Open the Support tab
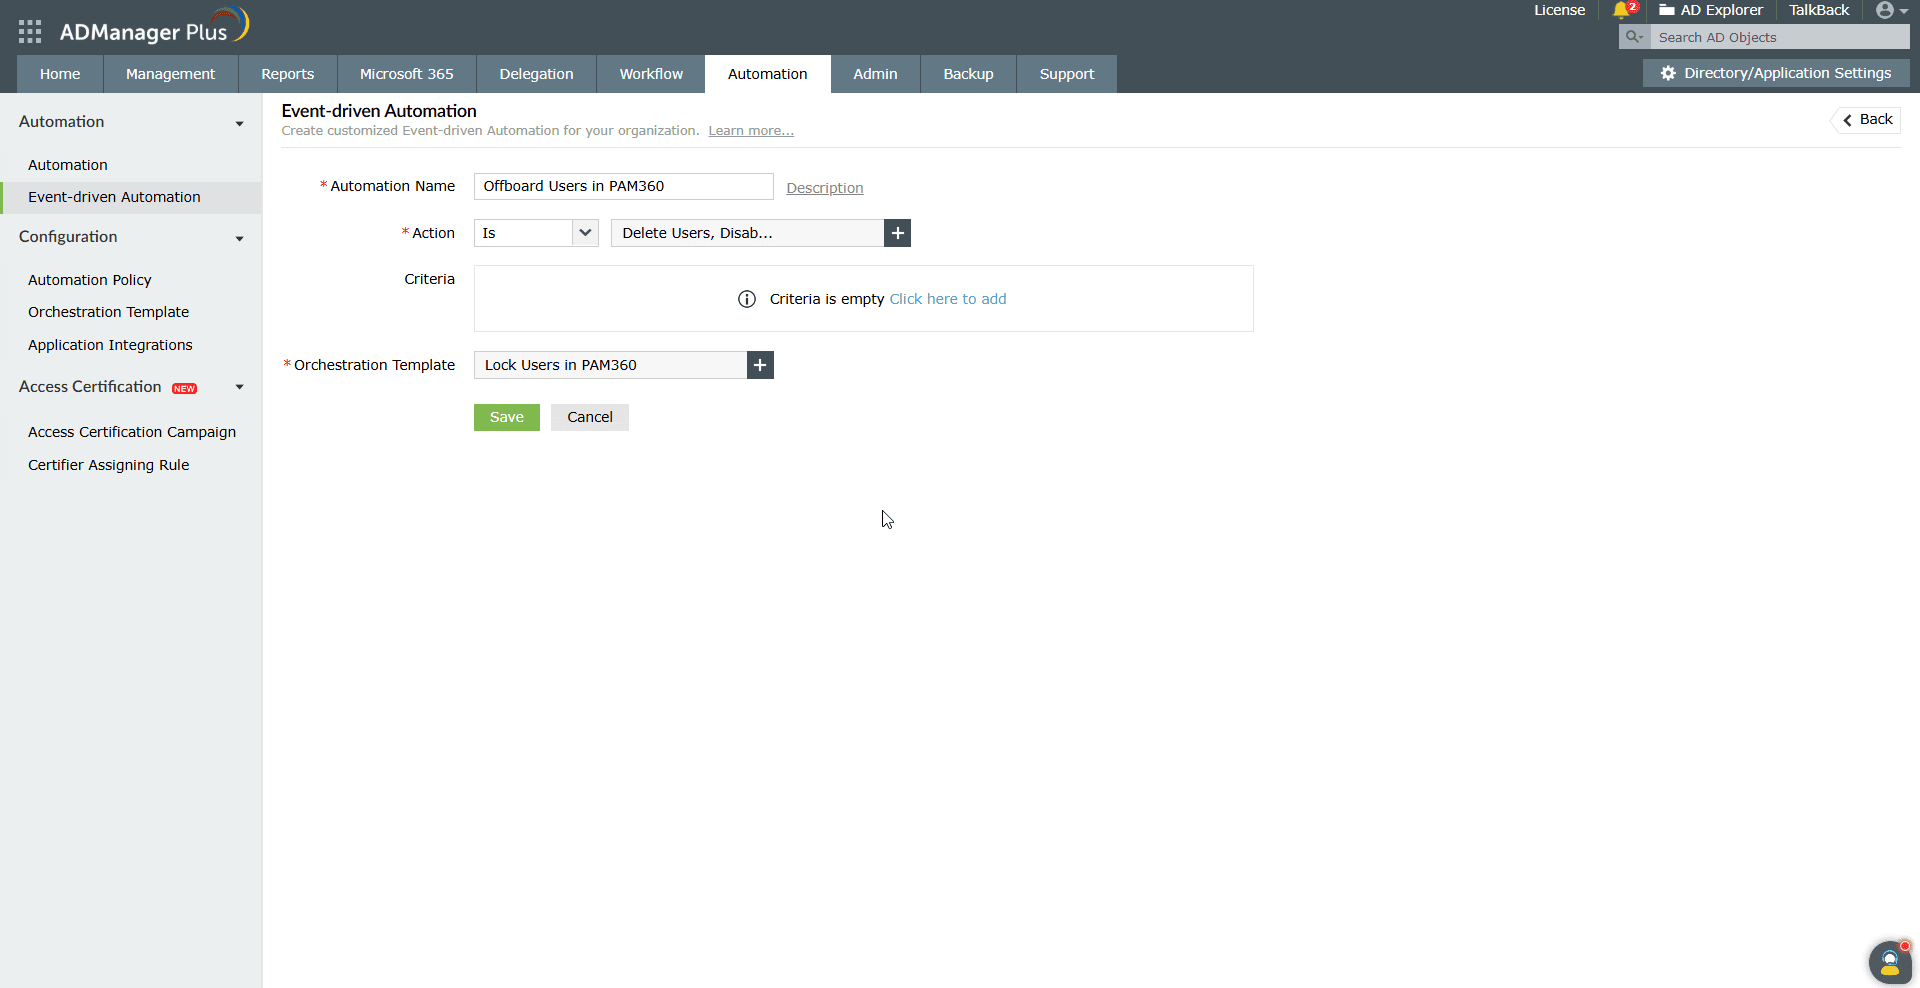The image size is (1920, 988). coord(1067,74)
